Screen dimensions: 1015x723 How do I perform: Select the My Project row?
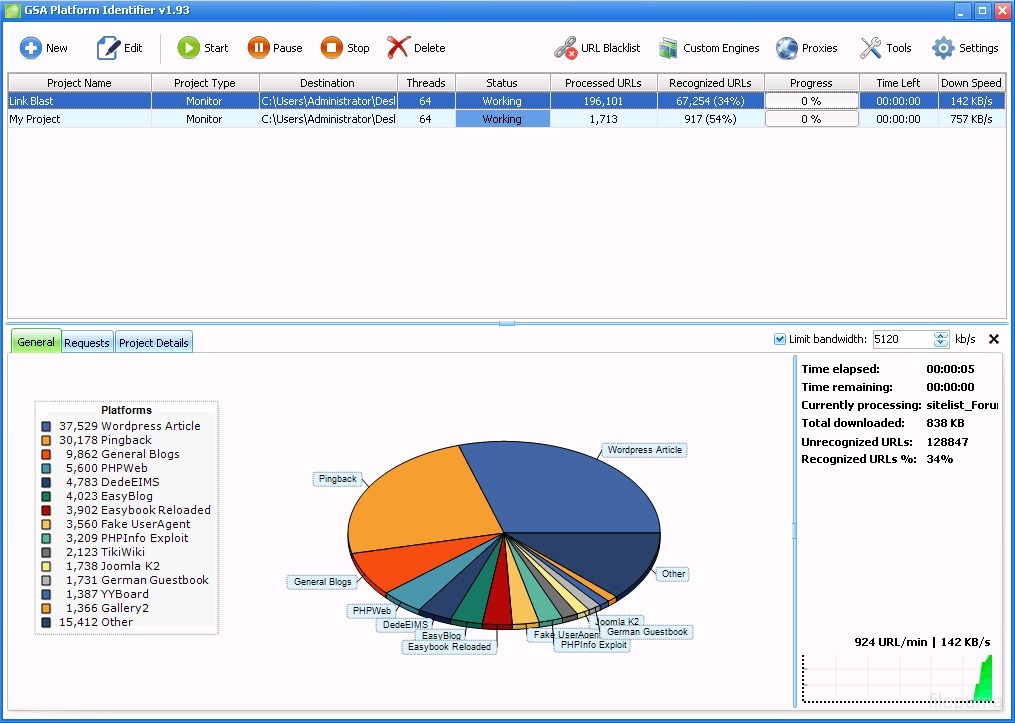pos(80,119)
